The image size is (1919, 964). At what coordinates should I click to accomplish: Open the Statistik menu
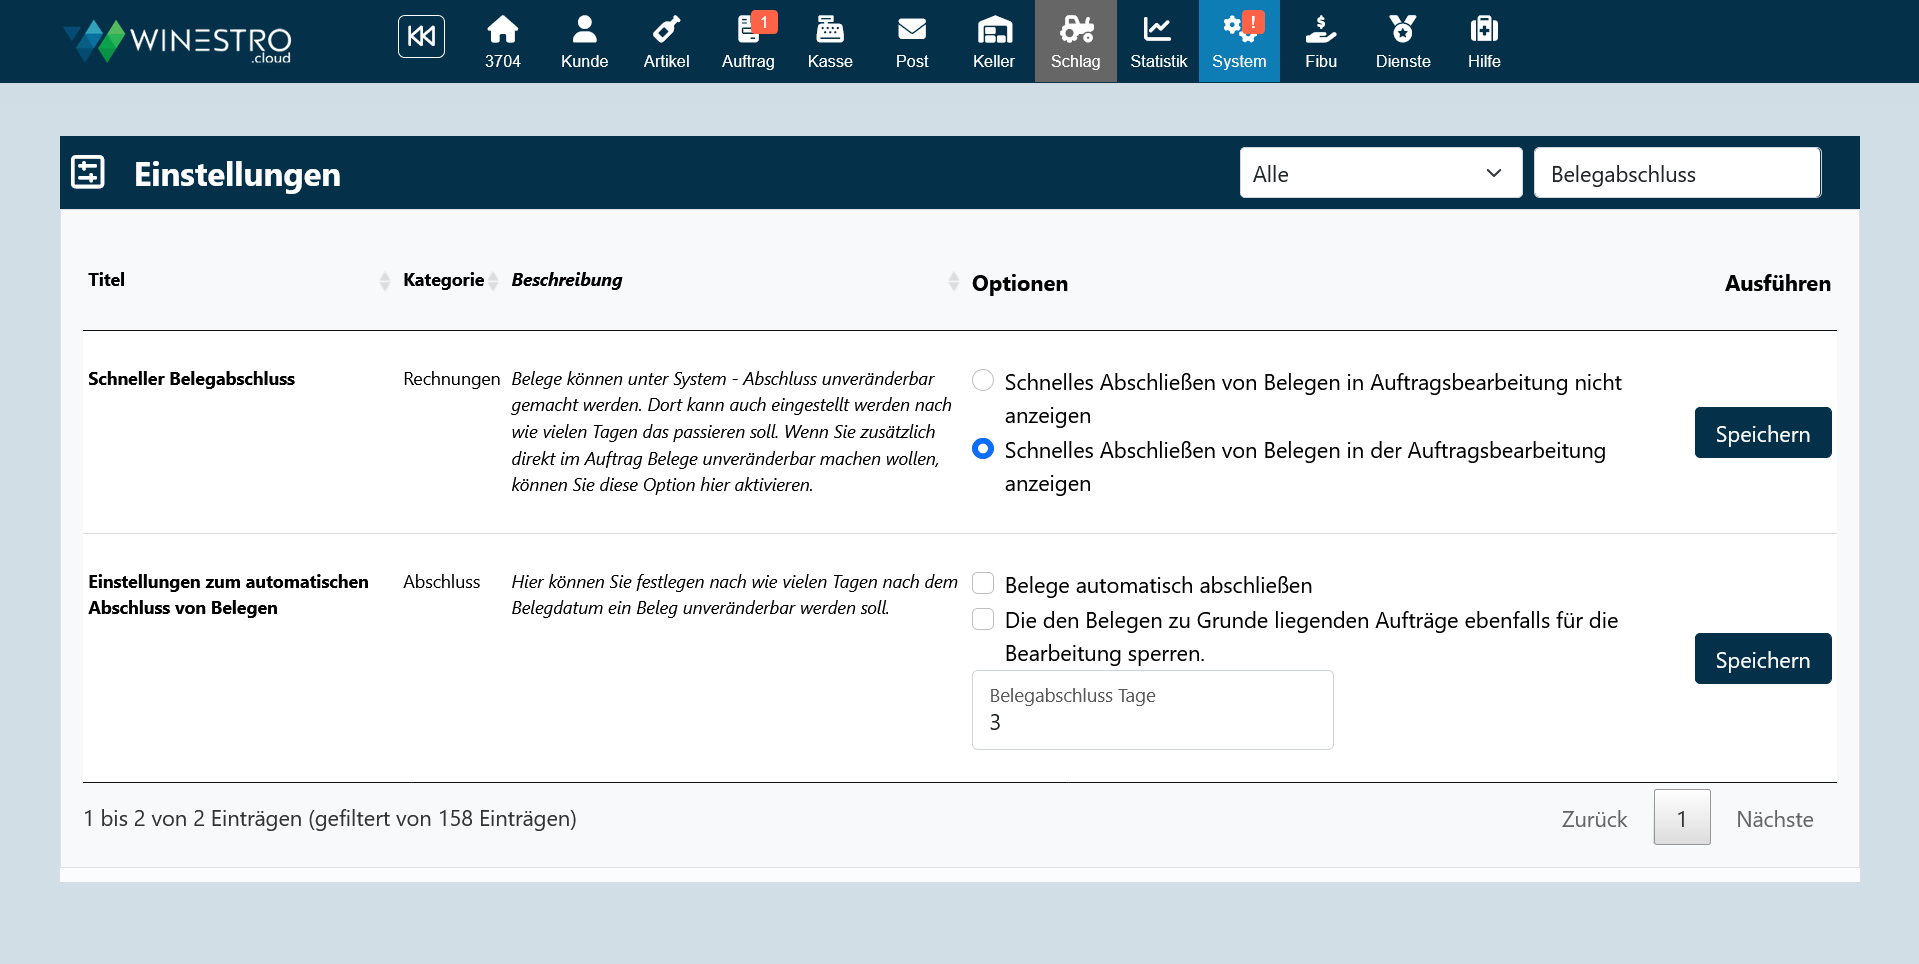pyautogui.click(x=1158, y=41)
